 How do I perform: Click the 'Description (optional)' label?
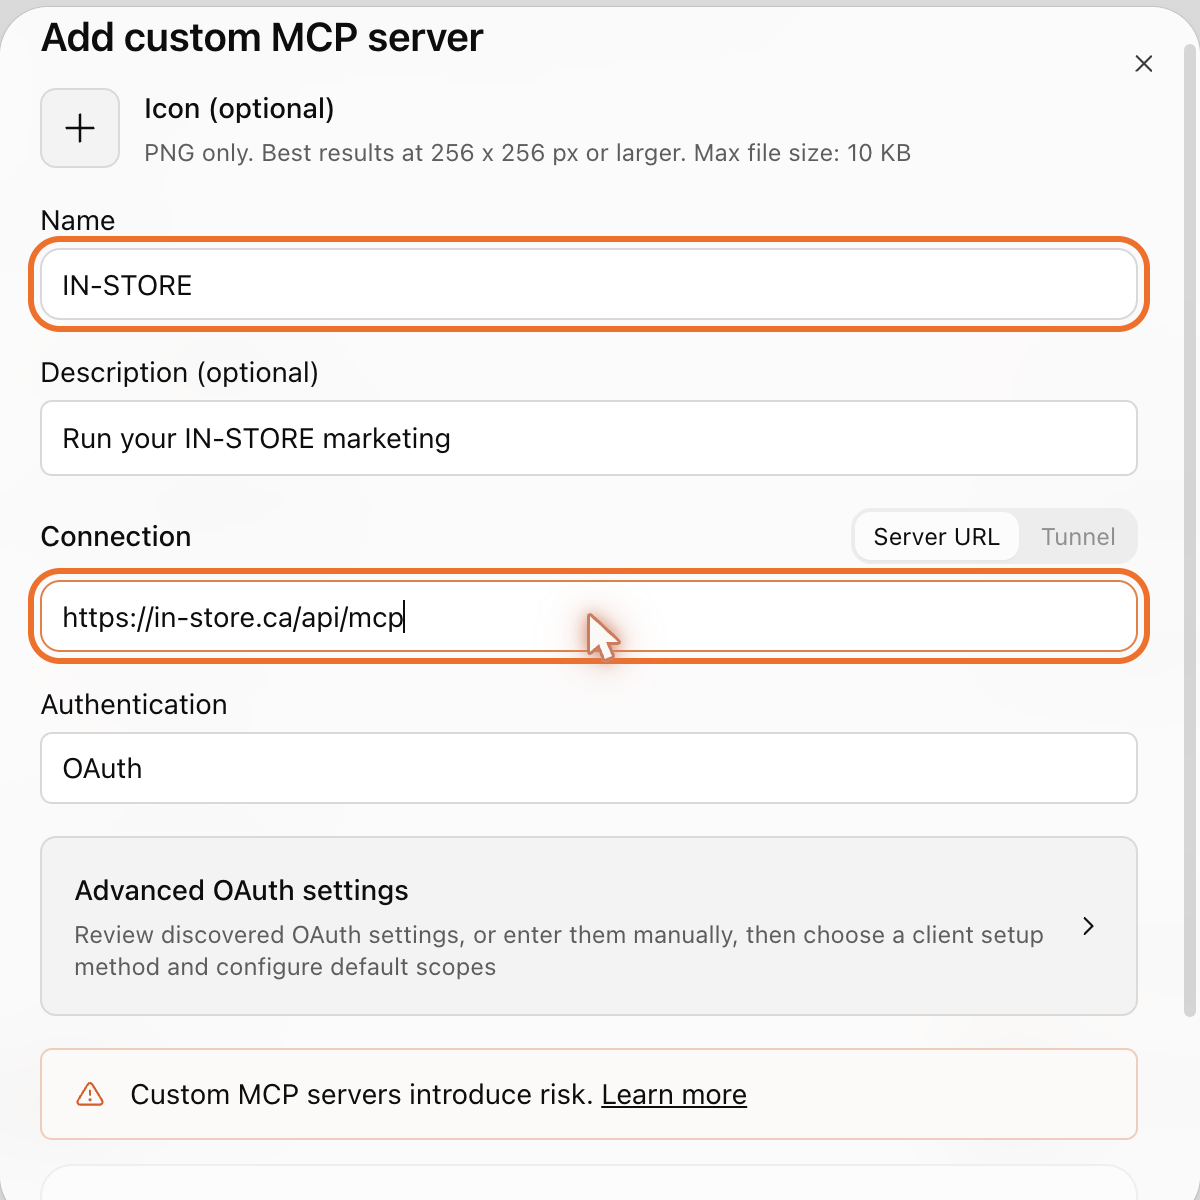coord(180,372)
